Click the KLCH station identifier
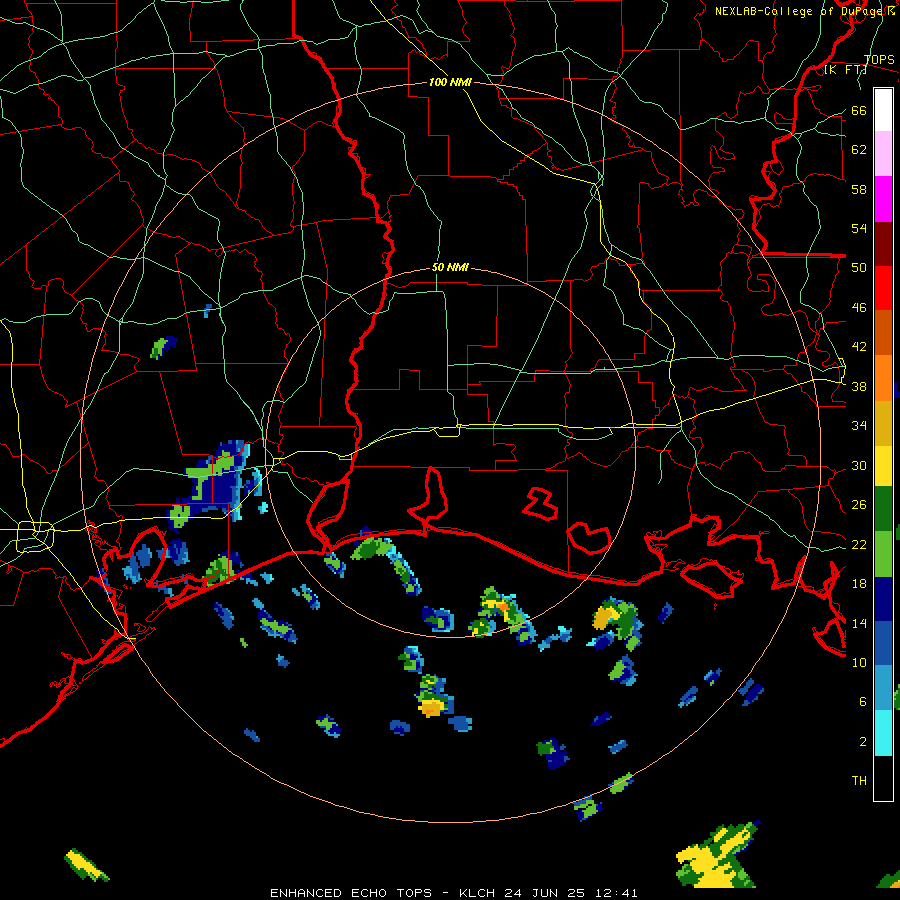Screen dimensions: 900x900 pyautogui.click(x=479, y=893)
